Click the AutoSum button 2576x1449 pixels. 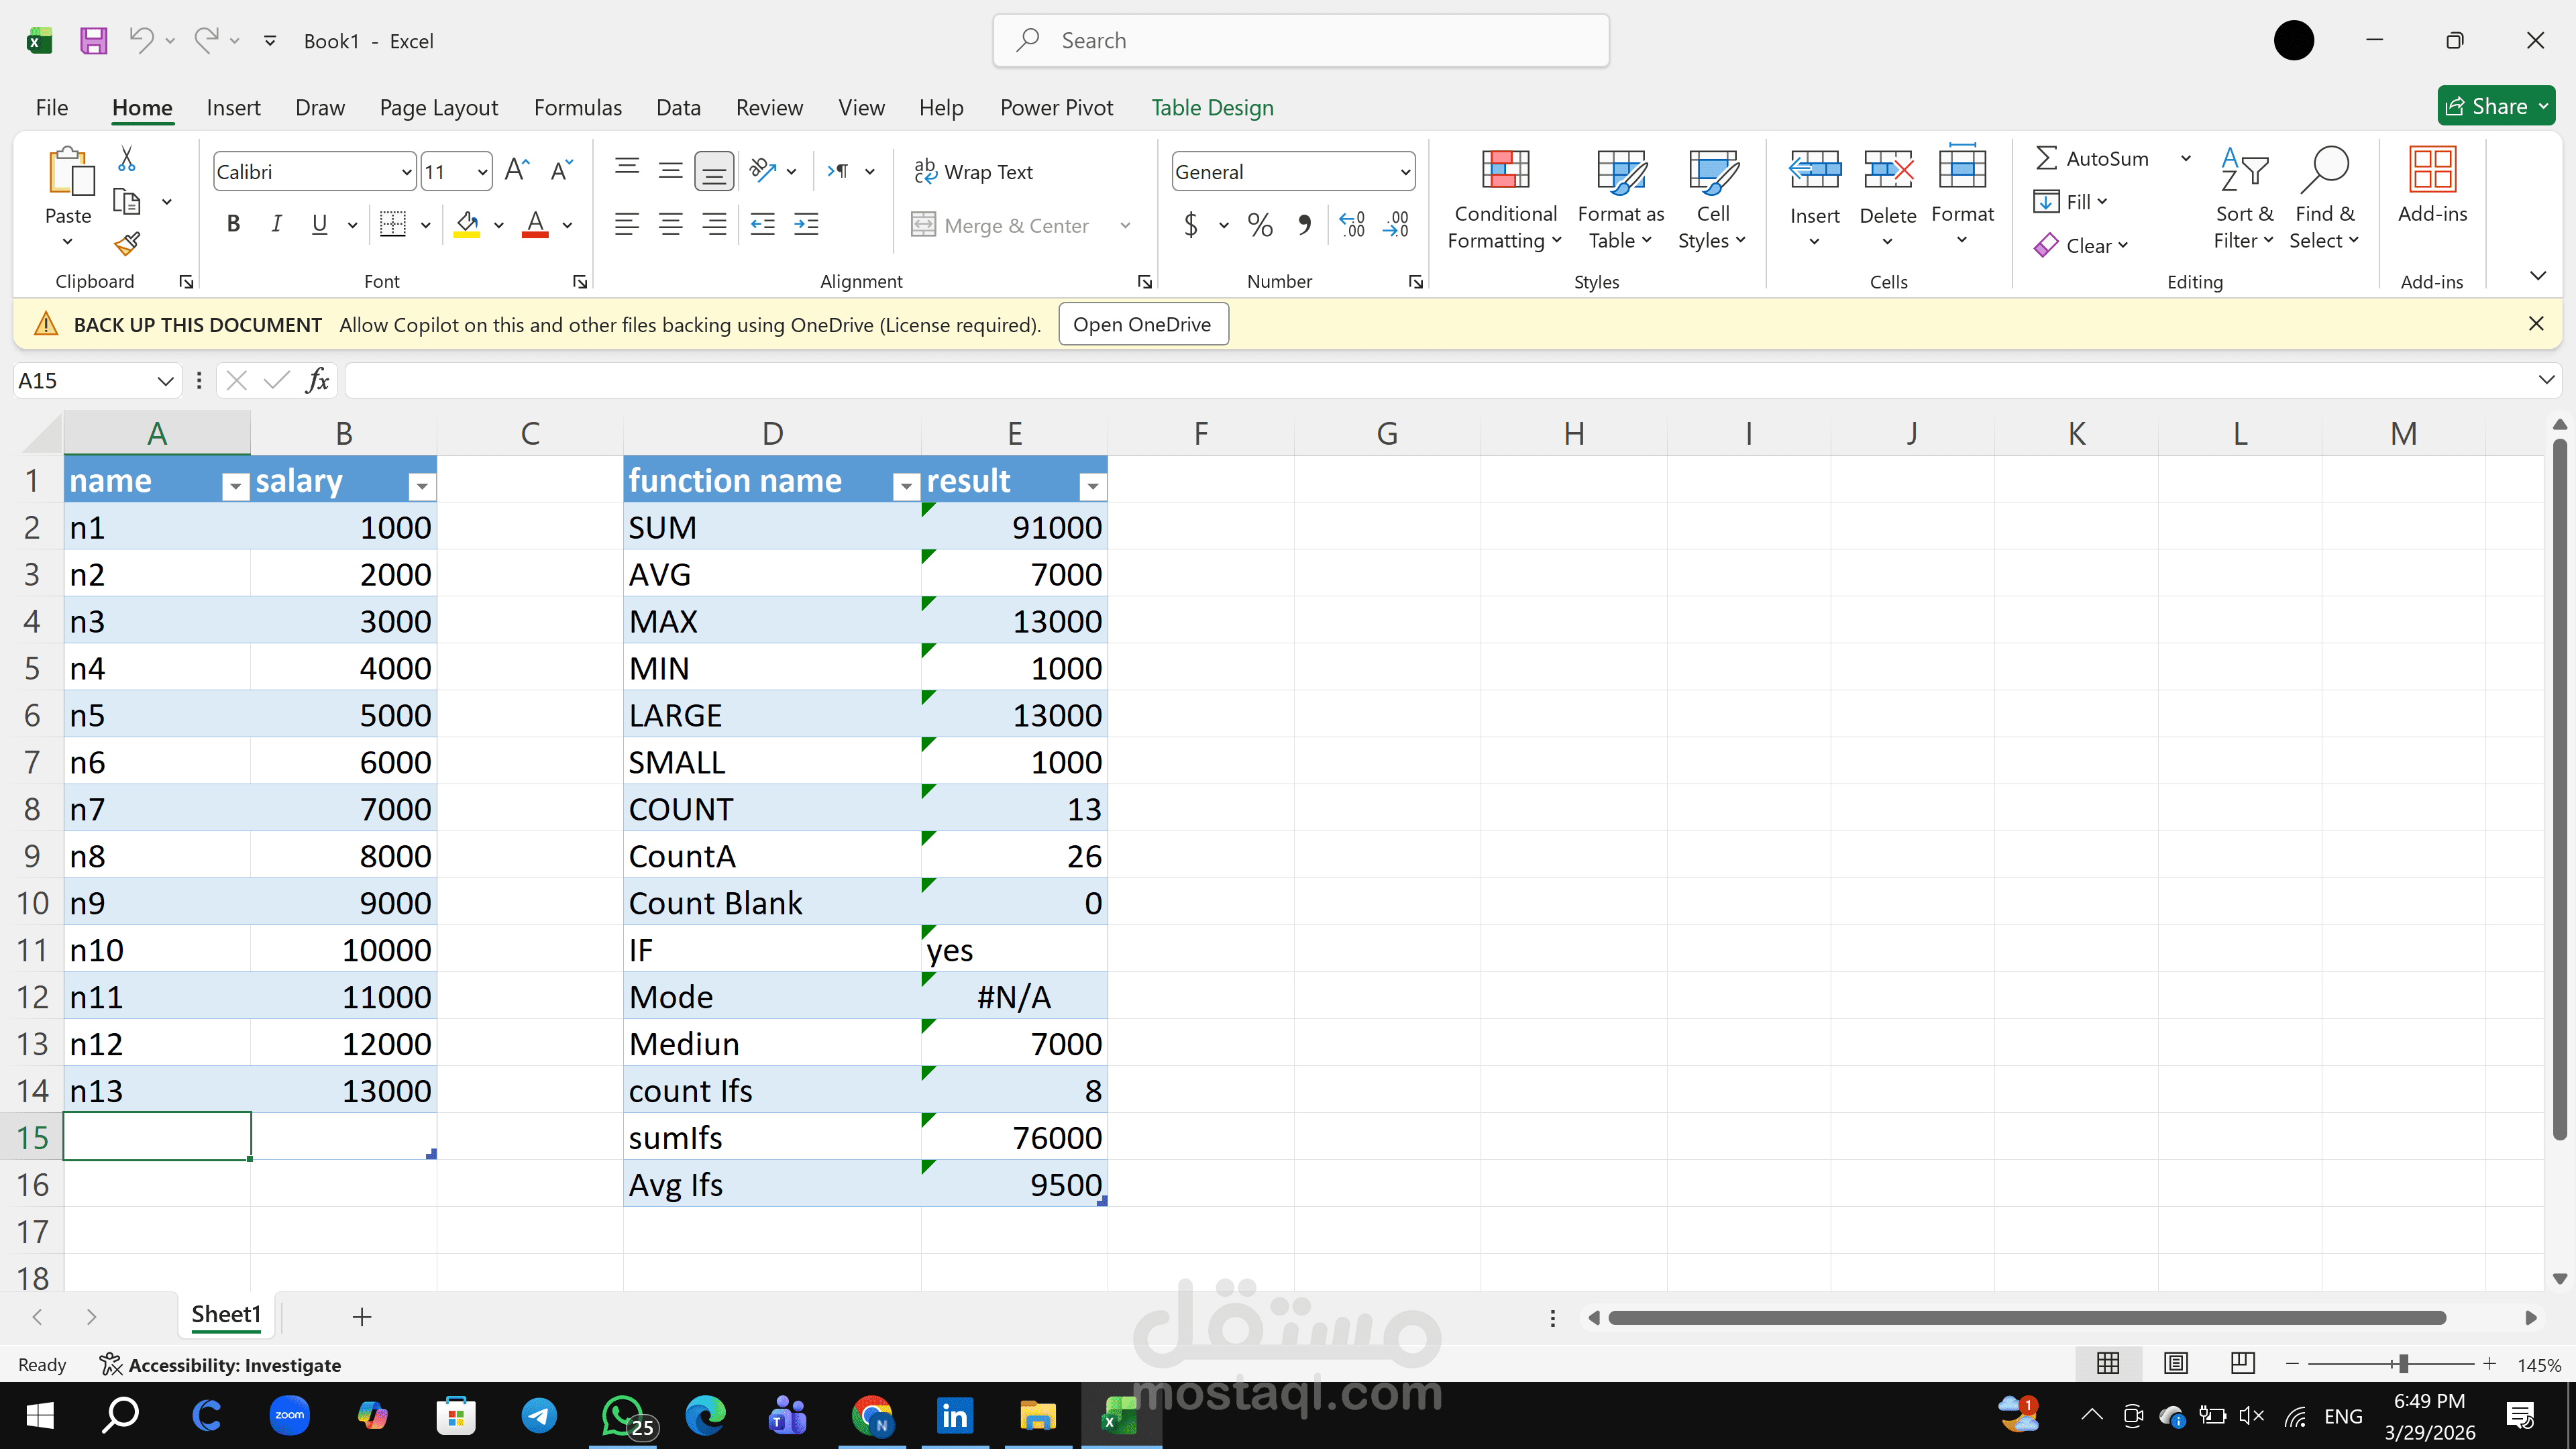point(2092,158)
